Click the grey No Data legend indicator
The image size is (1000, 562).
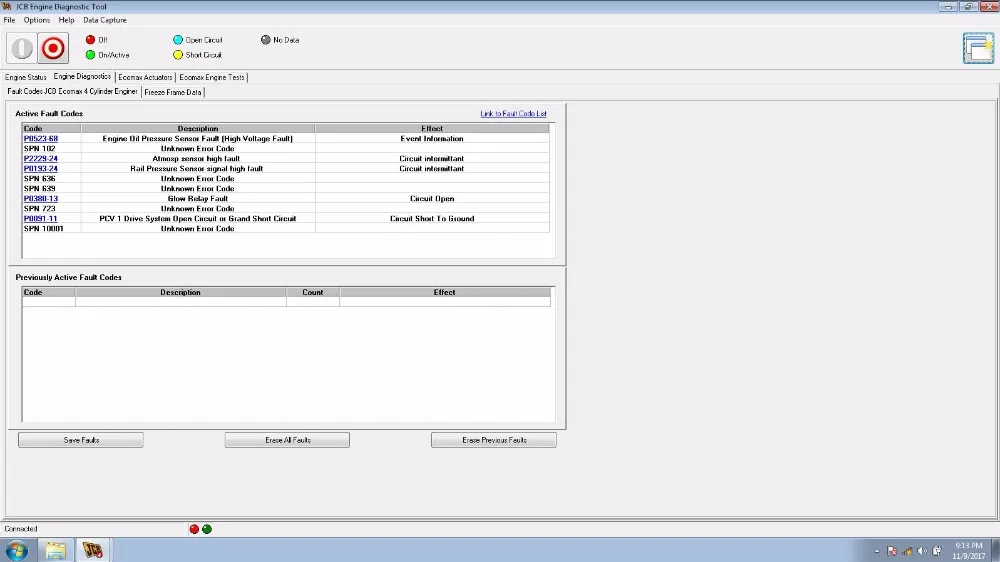(x=265, y=40)
